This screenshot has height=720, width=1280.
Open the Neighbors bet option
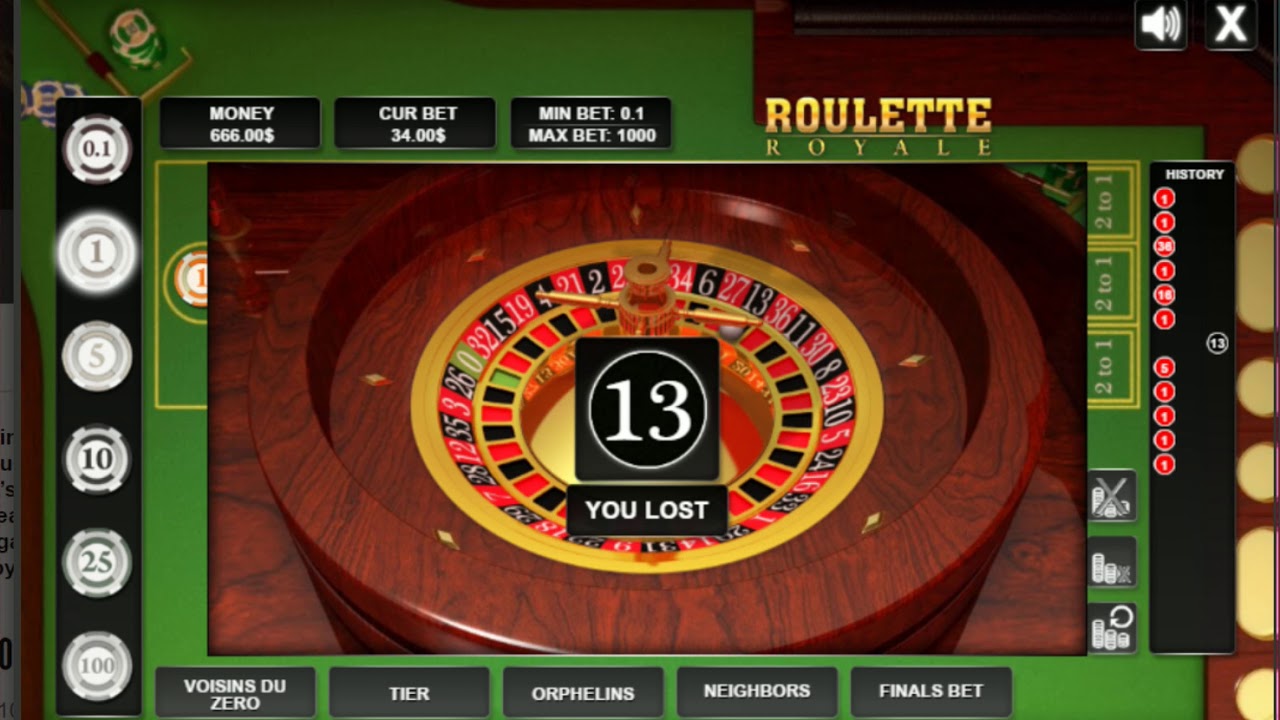pyautogui.click(x=757, y=692)
